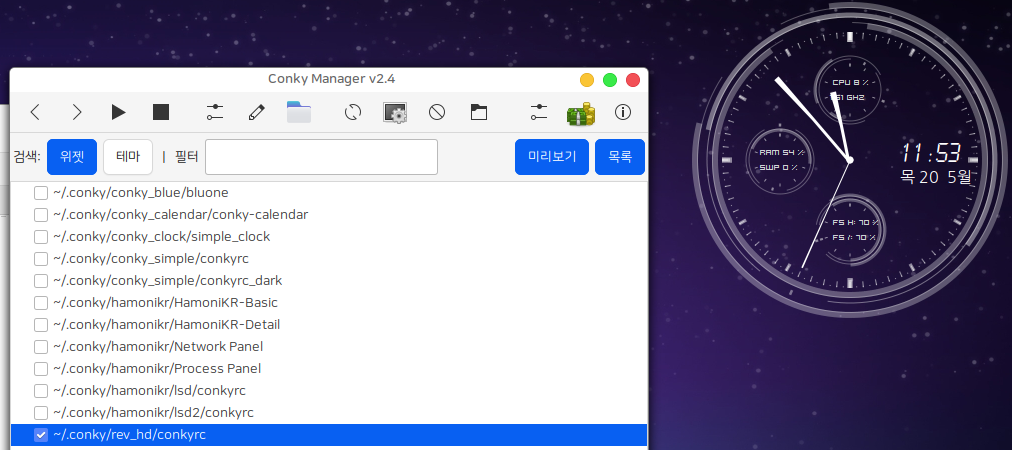Open the theme folder with the blue folder icon
Screen dimensions: 1012x450
click(x=298, y=112)
